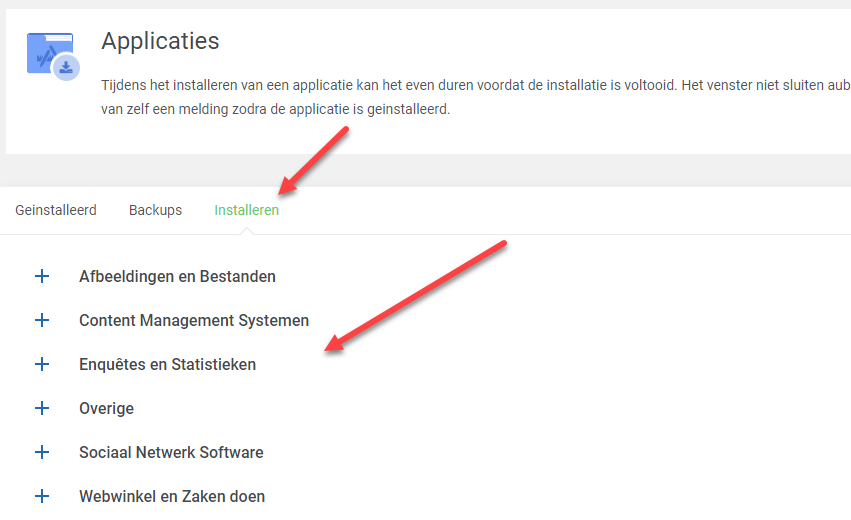Switch to the Geinstalleerd tab
The image size is (851, 520).
click(x=56, y=210)
